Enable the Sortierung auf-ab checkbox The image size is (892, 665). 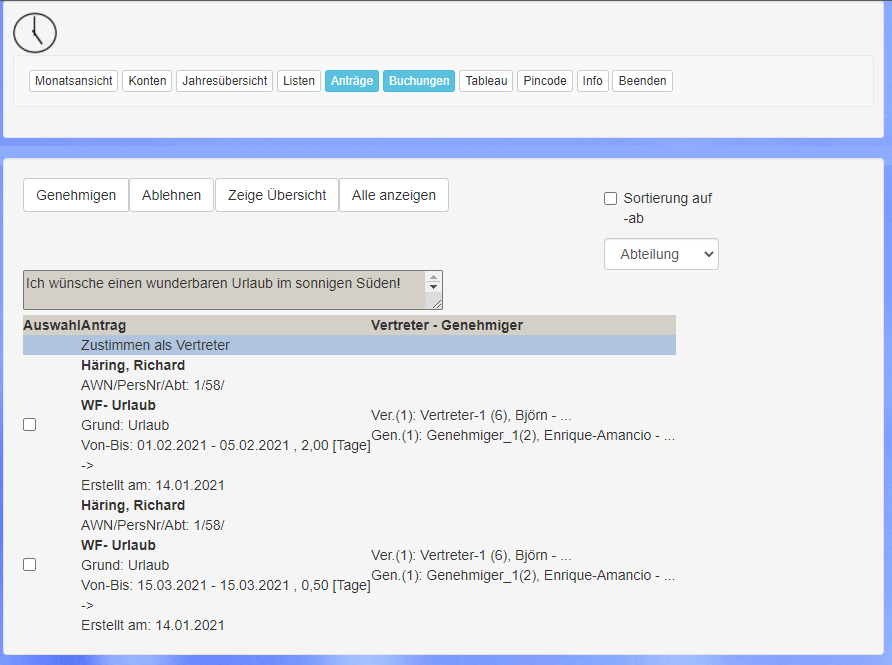[611, 199]
